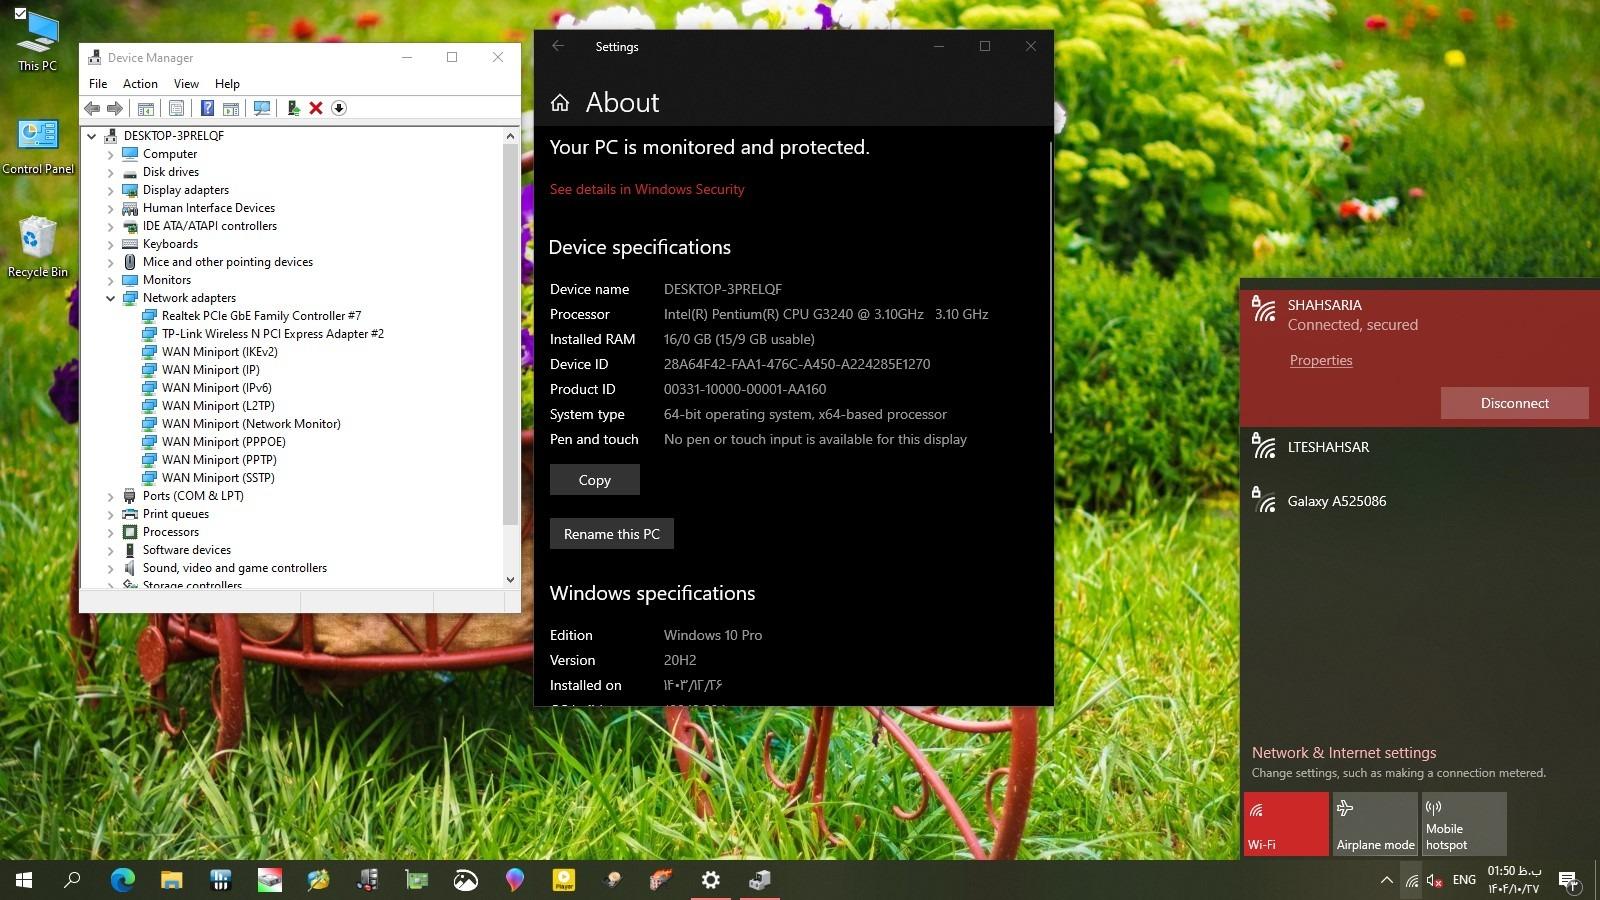Open See details in Windows Security link

click(647, 189)
